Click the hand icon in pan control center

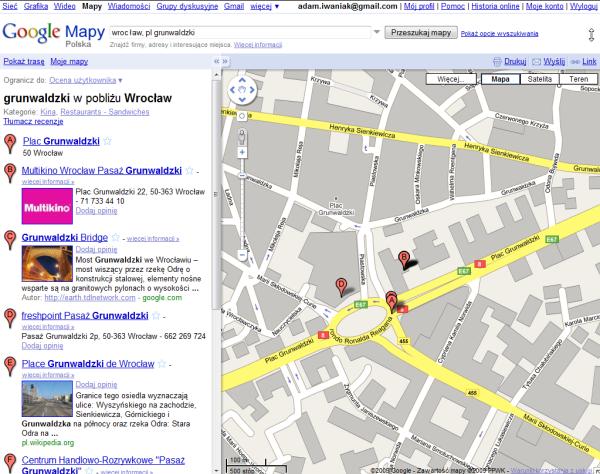coord(242,90)
